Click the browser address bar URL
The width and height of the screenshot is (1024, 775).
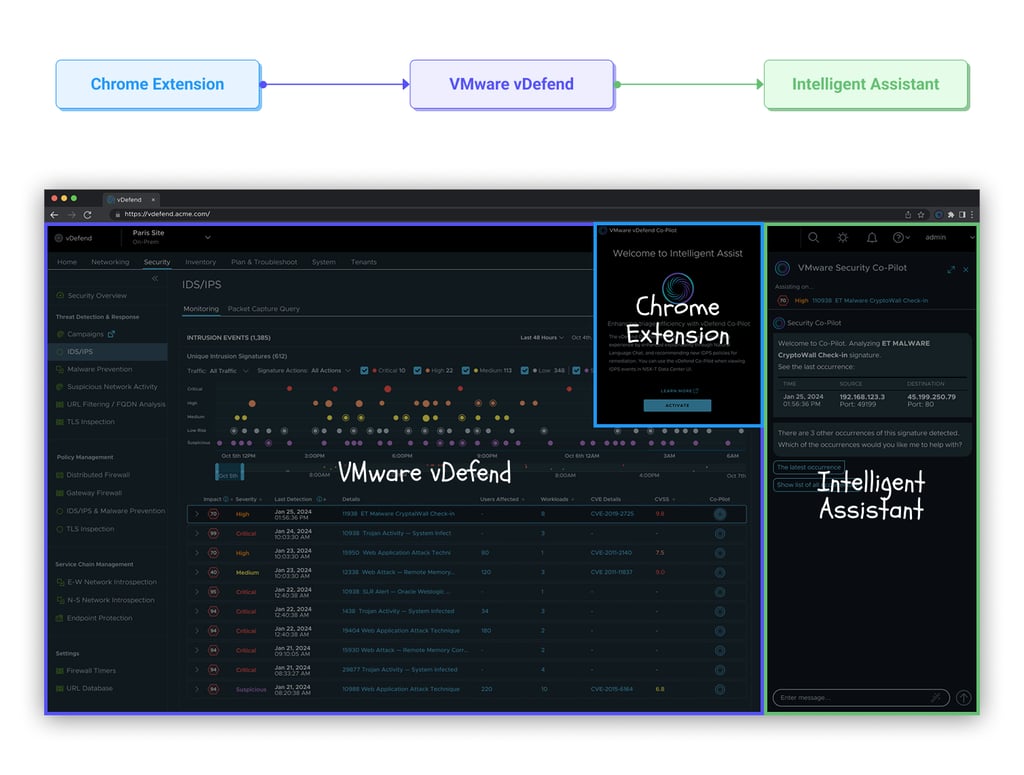[x=167, y=214]
